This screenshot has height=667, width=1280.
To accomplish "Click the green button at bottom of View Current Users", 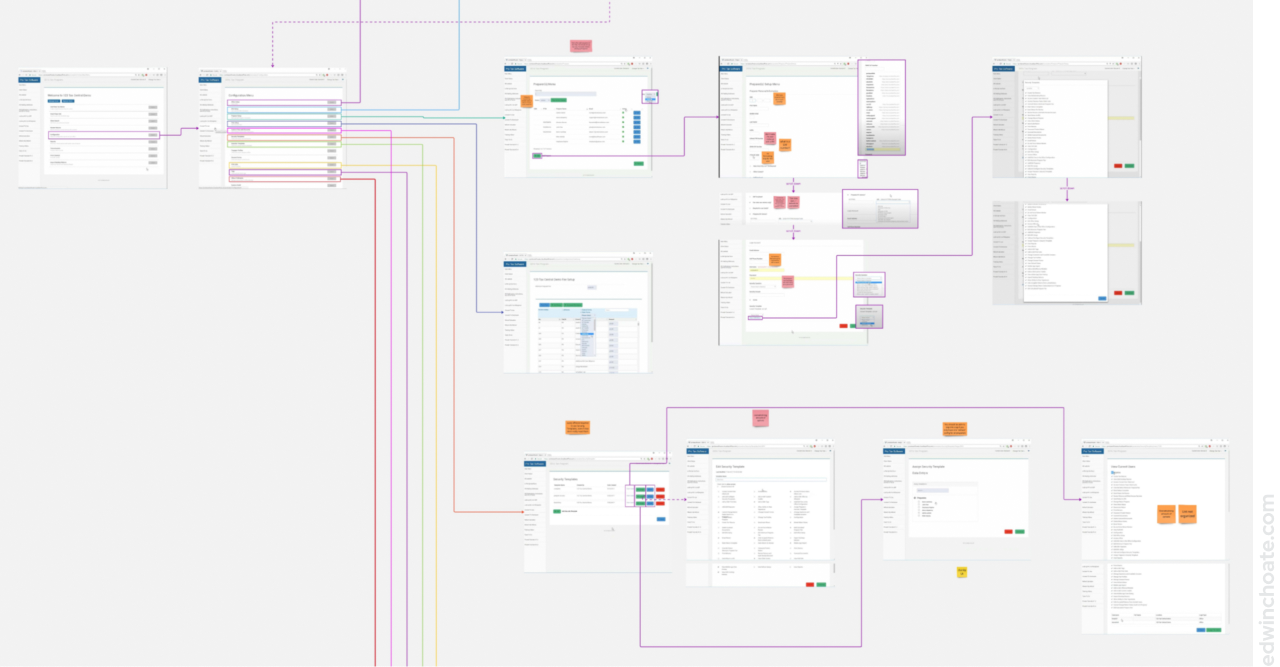I will click(1214, 629).
